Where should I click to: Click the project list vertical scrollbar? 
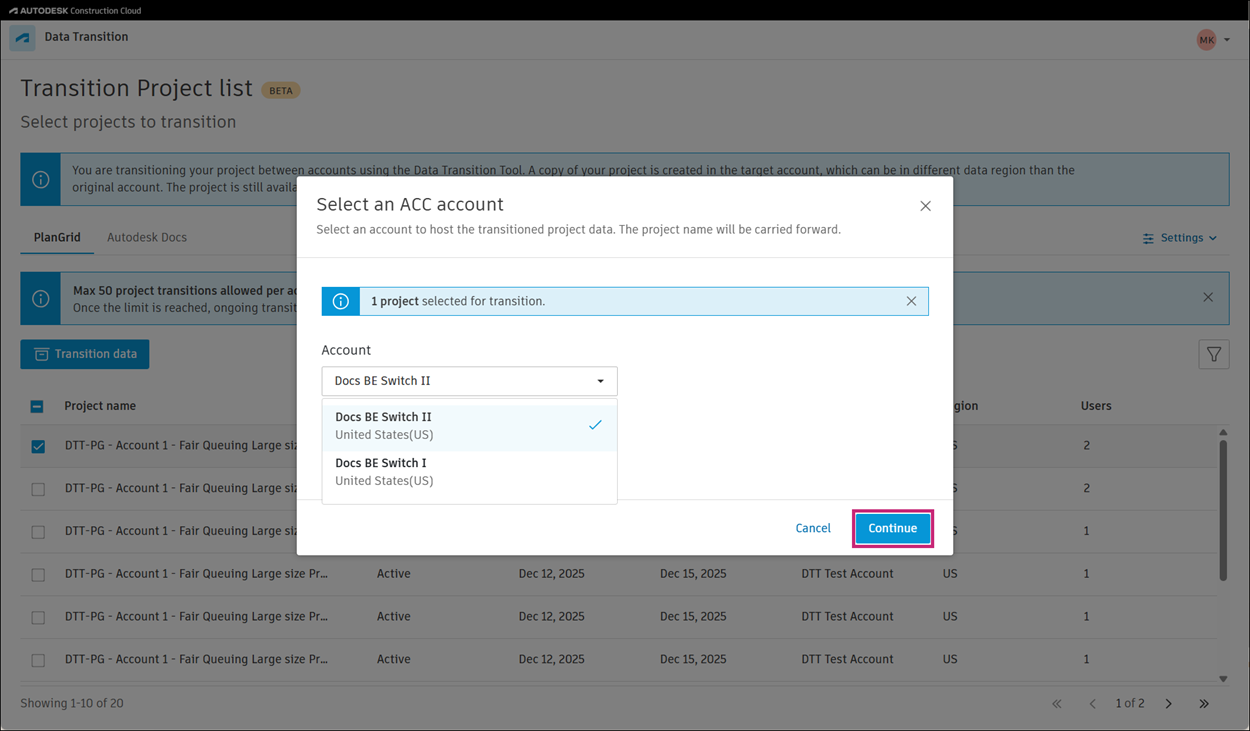click(x=1223, y=510)
